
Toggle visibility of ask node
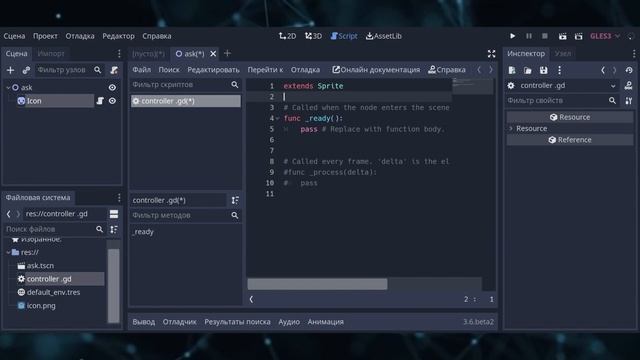click(x=112, y=87)
